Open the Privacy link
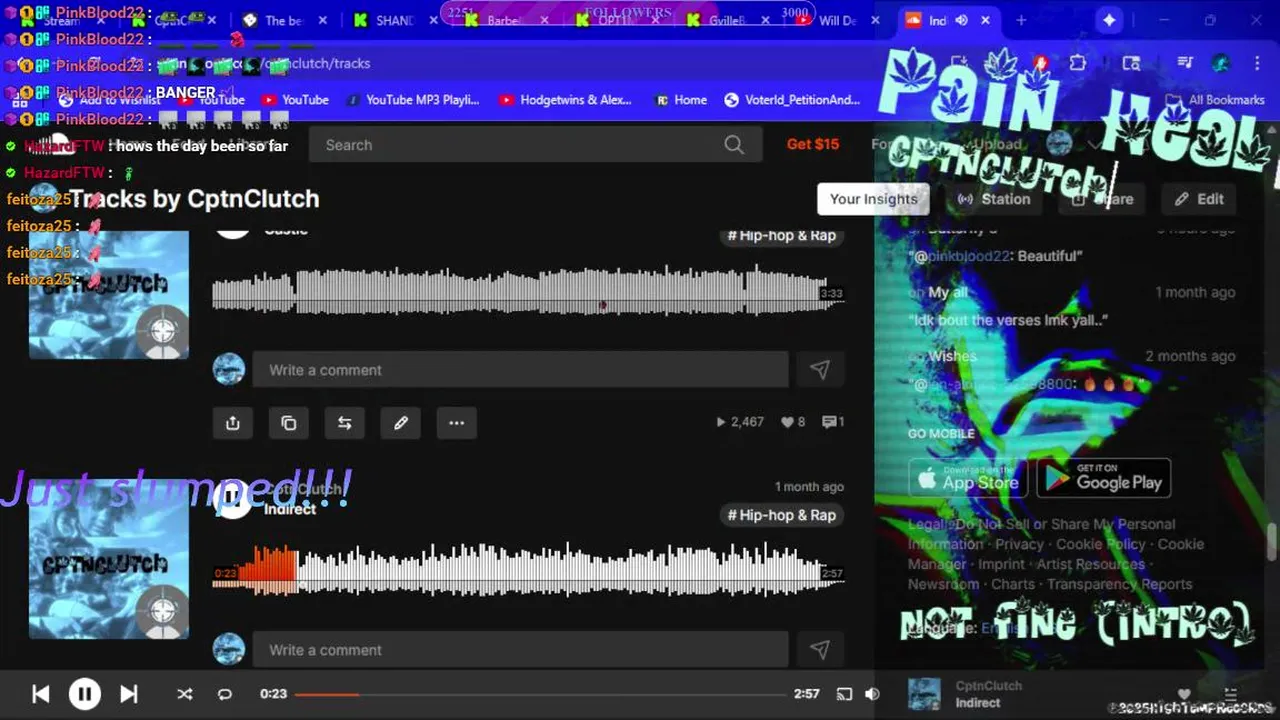The height and width of the screenshot is (720, 1280). point(1019,544)
